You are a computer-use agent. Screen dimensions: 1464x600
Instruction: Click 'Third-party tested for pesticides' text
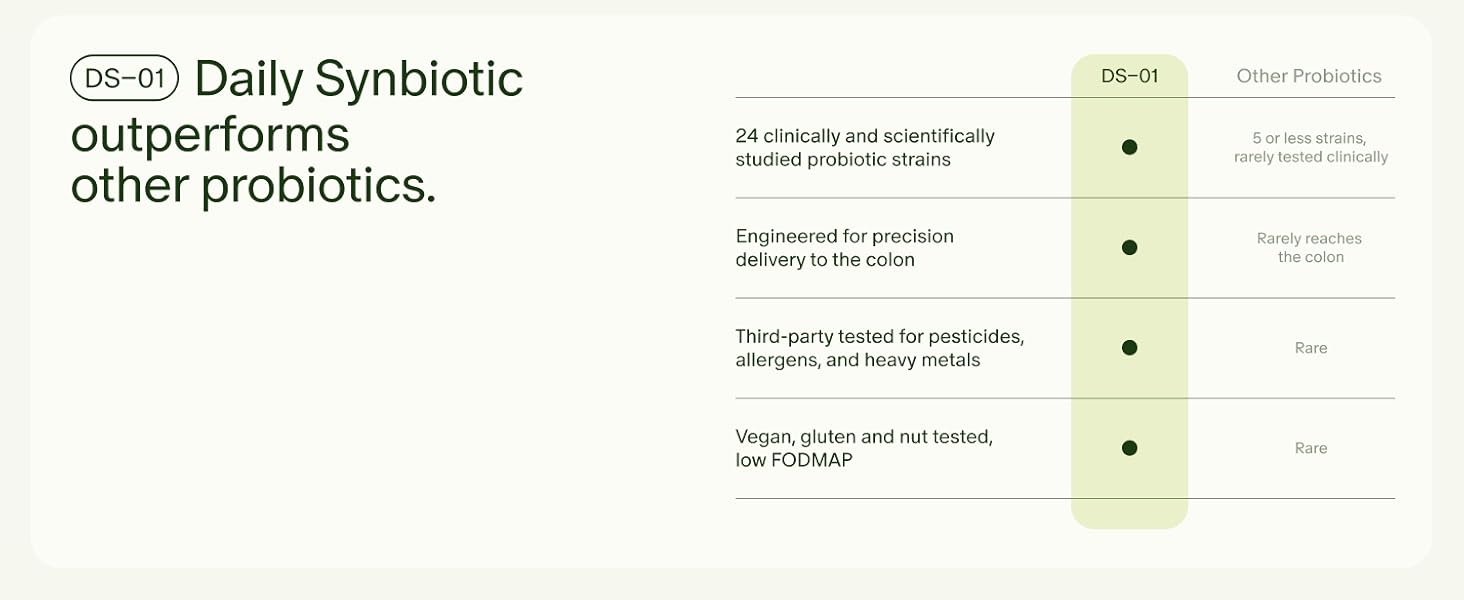[879, 337]
